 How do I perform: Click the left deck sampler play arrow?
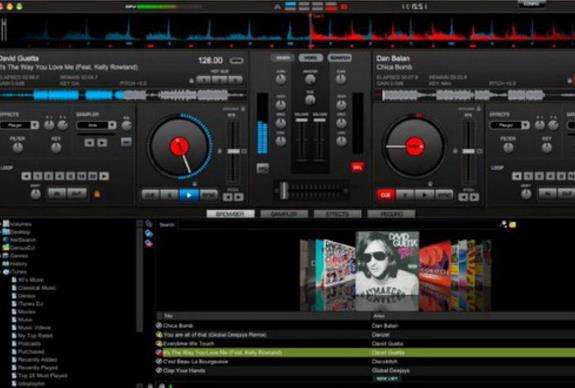pos(102,143)
